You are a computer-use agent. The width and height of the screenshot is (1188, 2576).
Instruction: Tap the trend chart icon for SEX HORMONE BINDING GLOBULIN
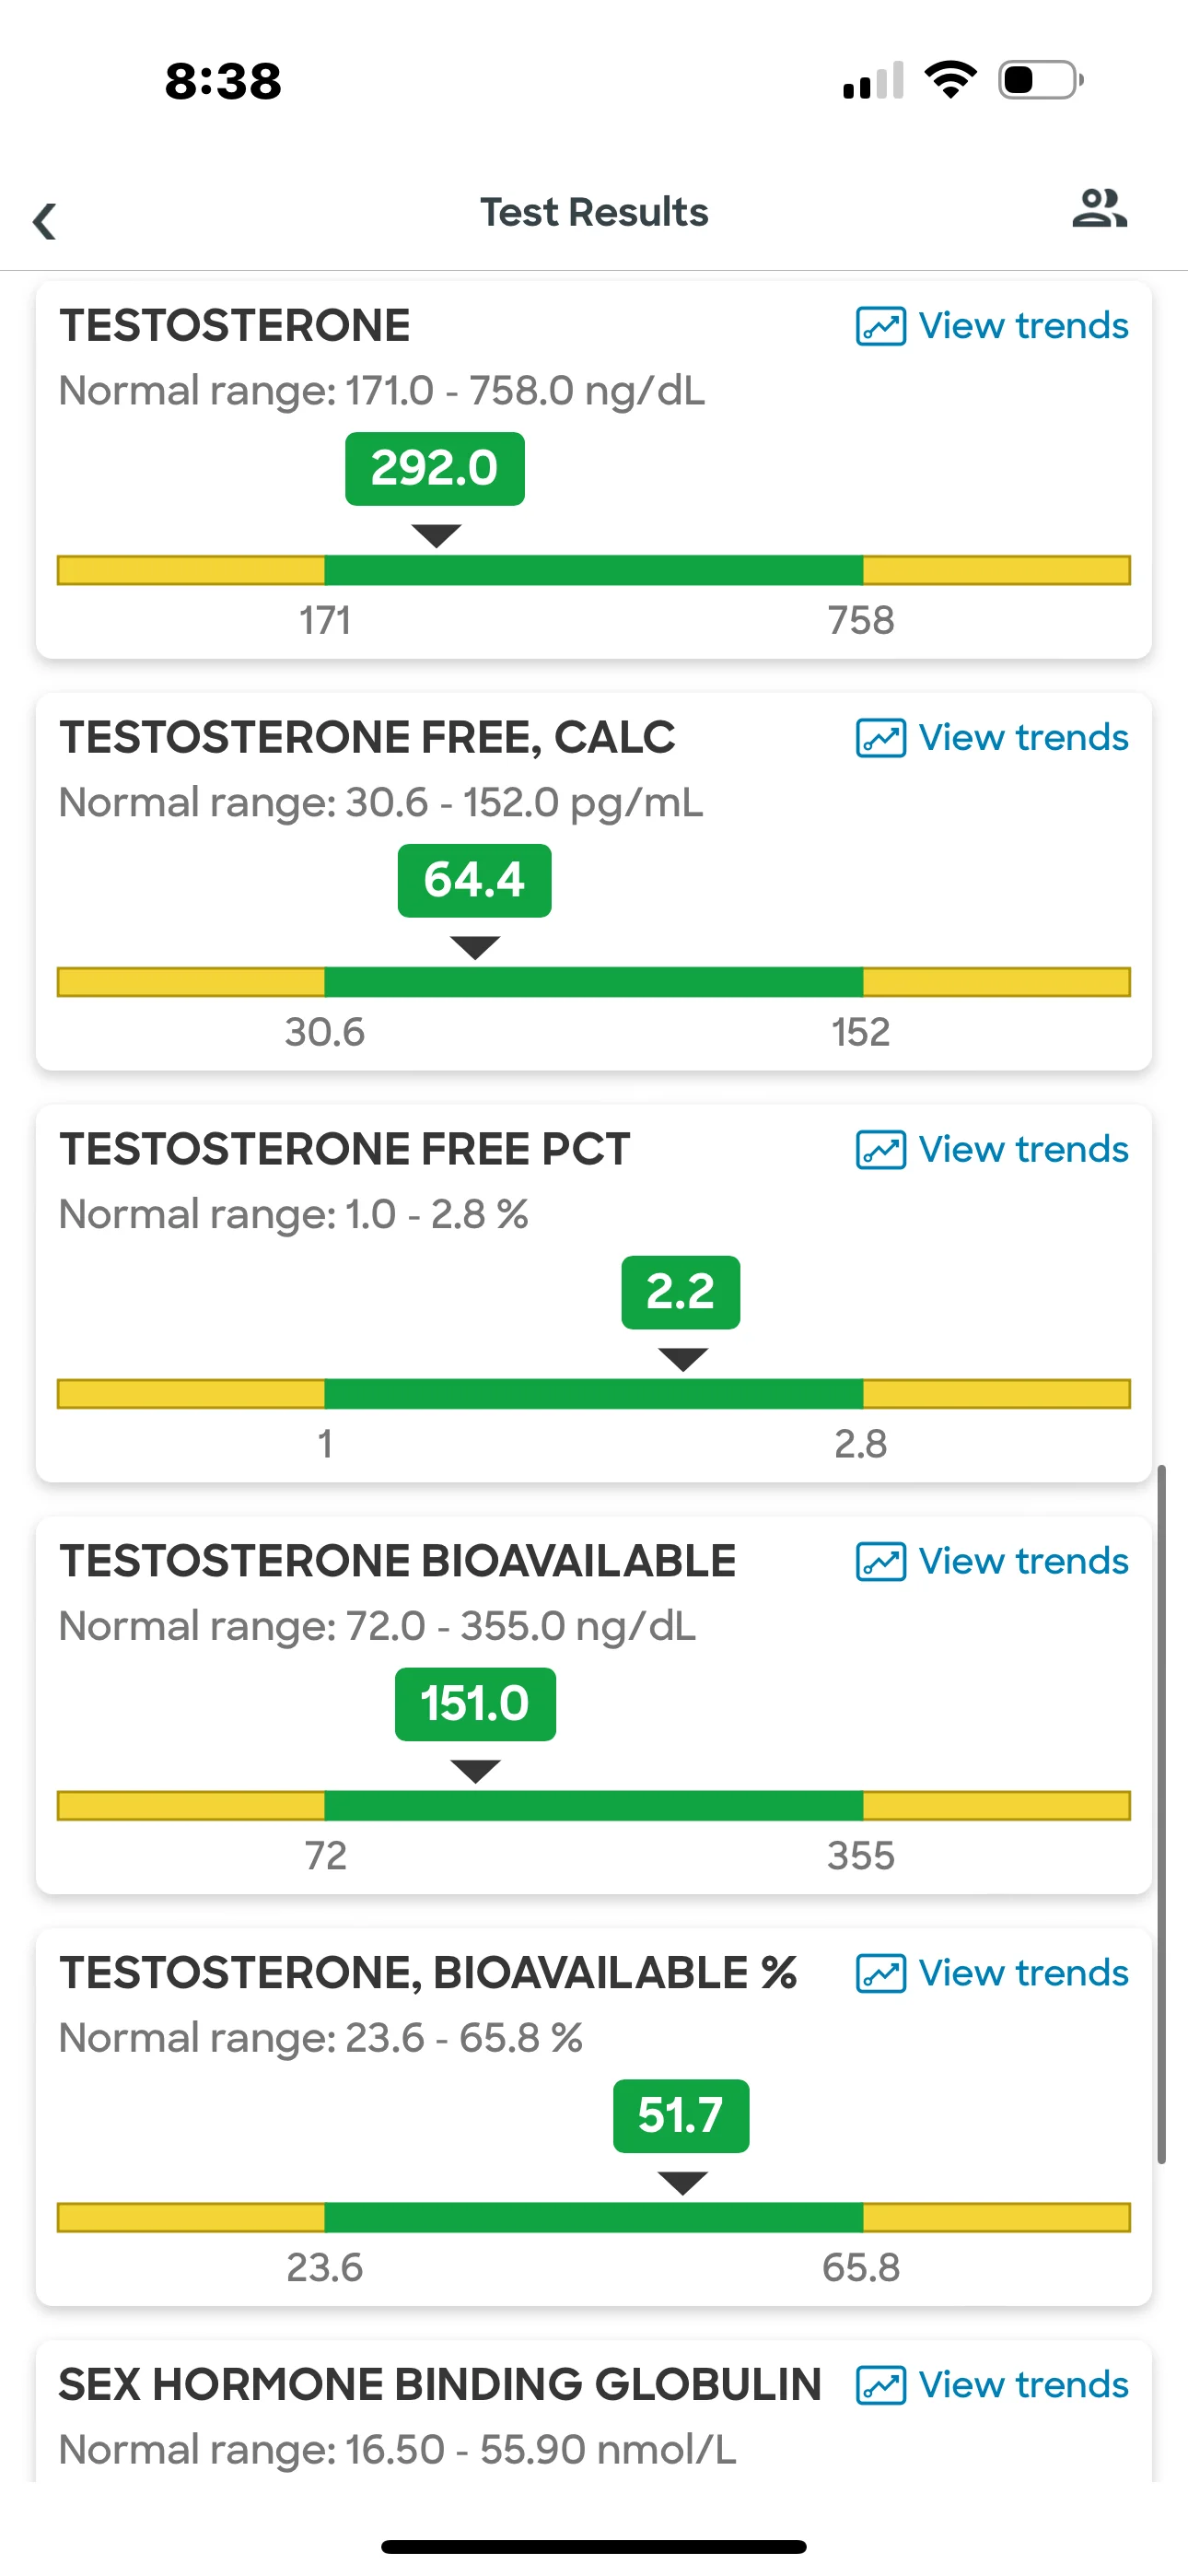881,2386
